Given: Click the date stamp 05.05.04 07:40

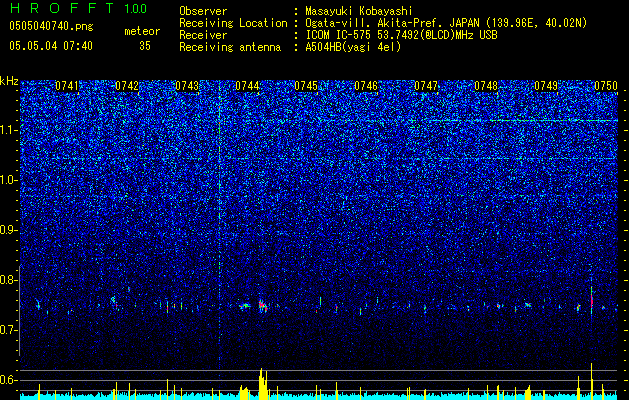Looking at the screenshot, I should 51,46.
